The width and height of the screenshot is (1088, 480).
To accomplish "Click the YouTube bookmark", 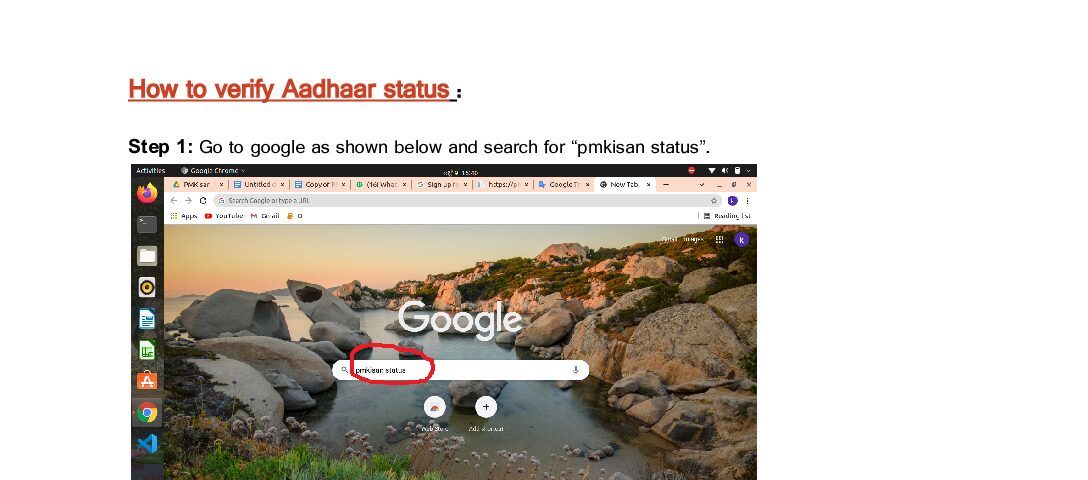I will [x=223, y=216].
